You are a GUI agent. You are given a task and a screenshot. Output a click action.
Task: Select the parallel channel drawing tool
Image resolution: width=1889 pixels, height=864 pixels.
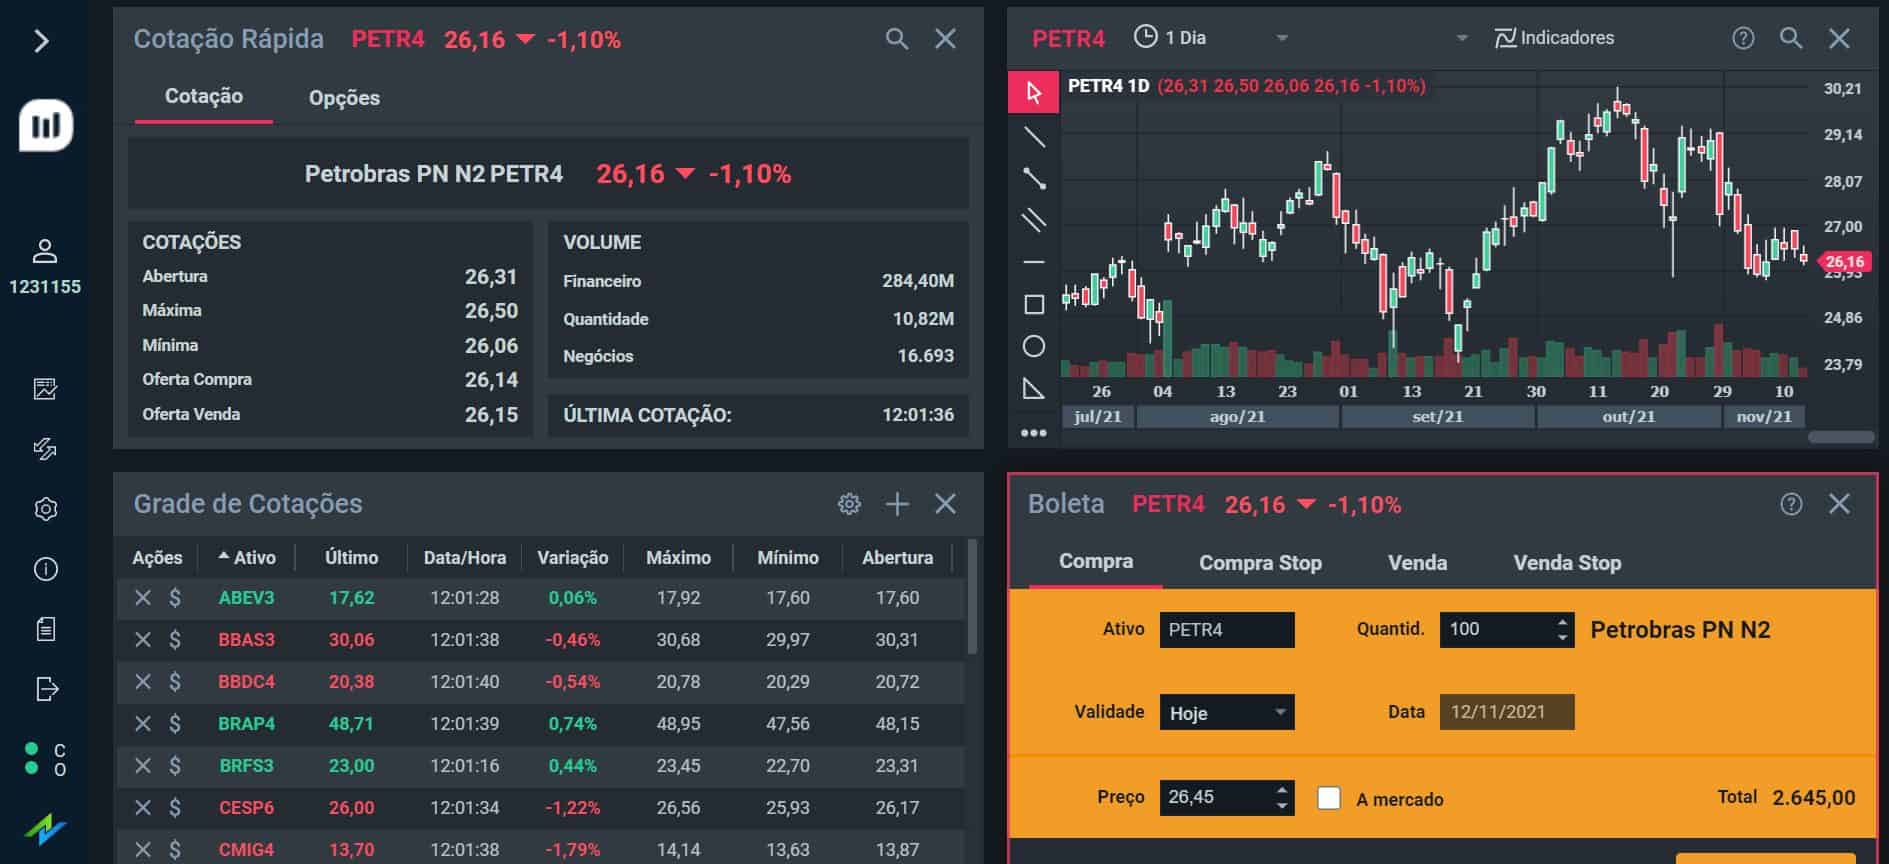click(1034, 220)
